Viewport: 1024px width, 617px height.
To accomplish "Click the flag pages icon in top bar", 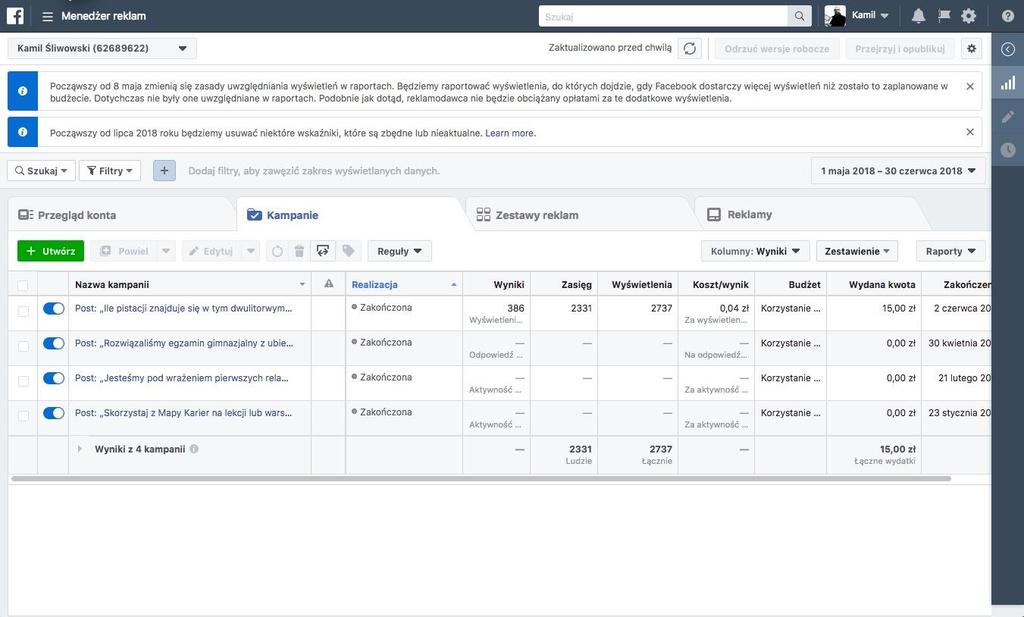I will coord(944,16).
